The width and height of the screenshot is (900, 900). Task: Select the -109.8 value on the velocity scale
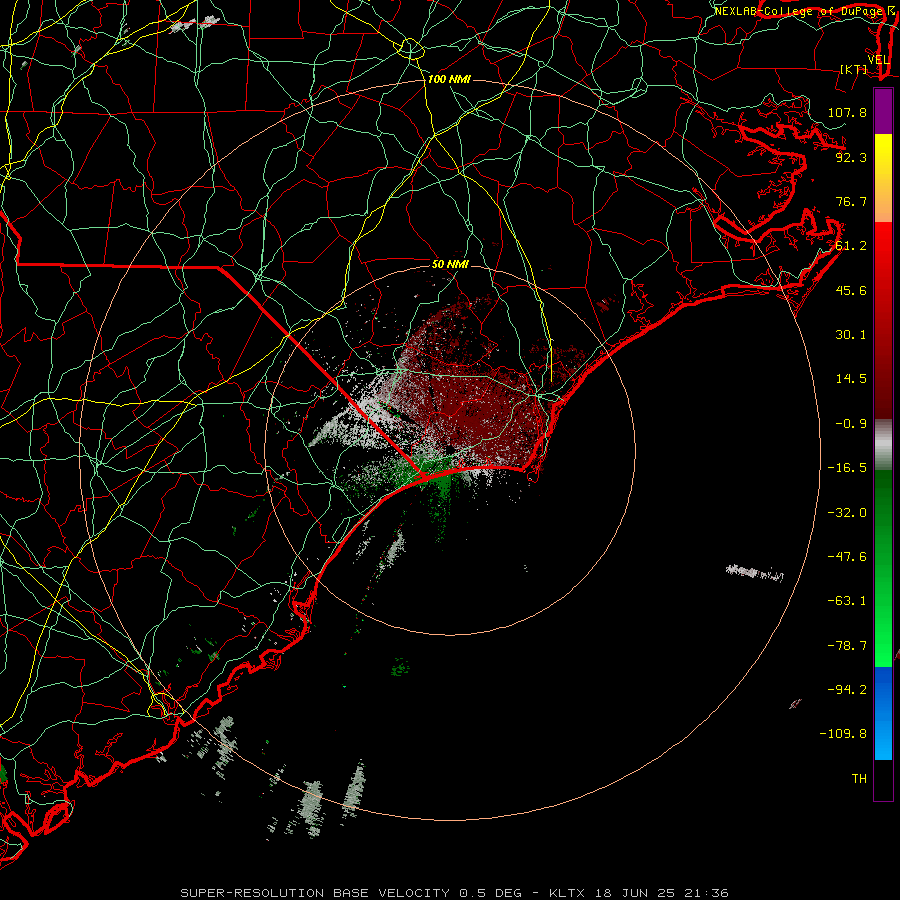(x=843, y=734)
